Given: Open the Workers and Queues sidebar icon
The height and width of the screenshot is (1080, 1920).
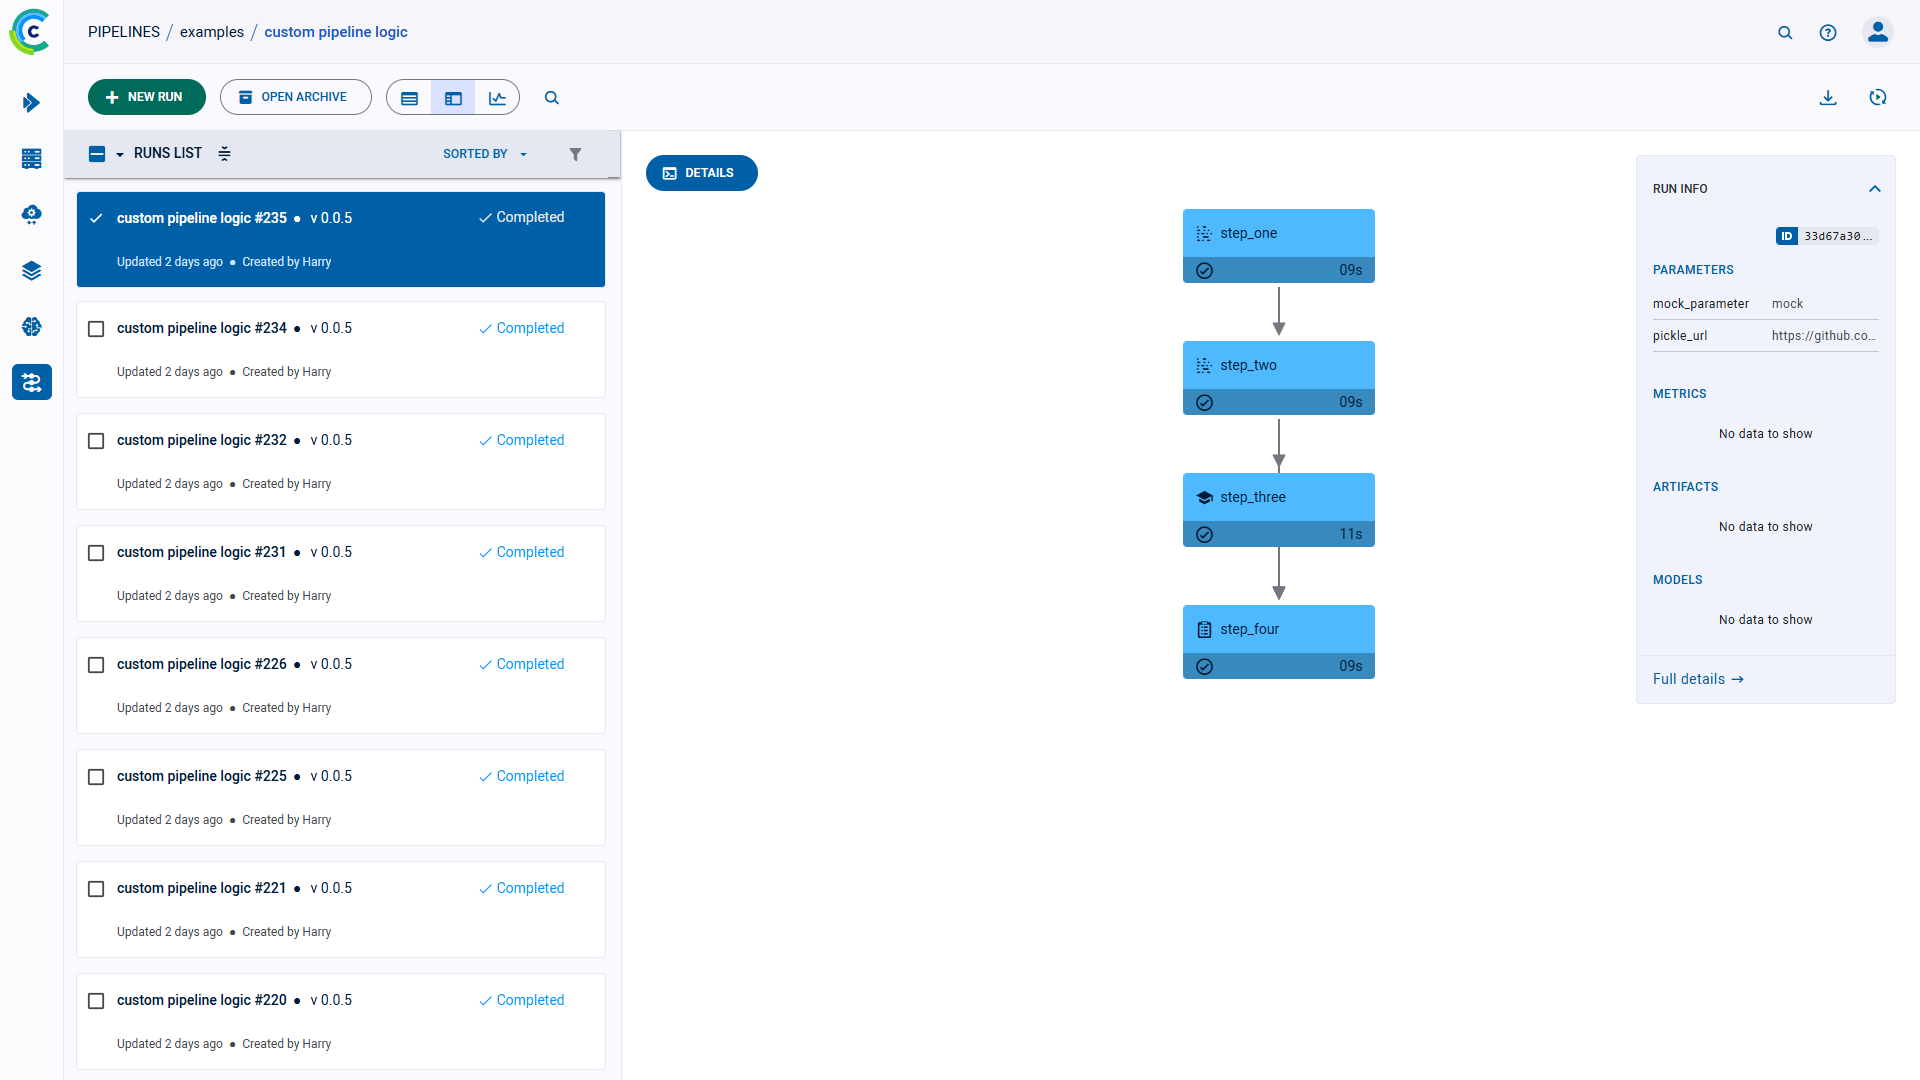Looking at the screenshot, I should click(32, 159).
